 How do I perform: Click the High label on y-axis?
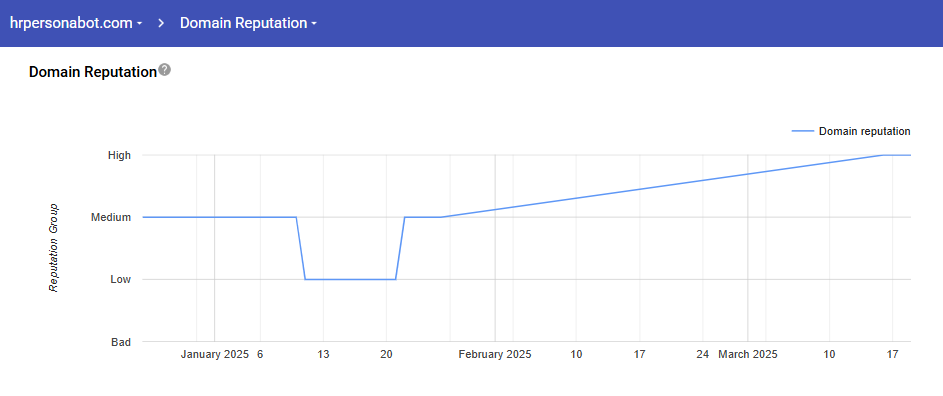(119, 155)
